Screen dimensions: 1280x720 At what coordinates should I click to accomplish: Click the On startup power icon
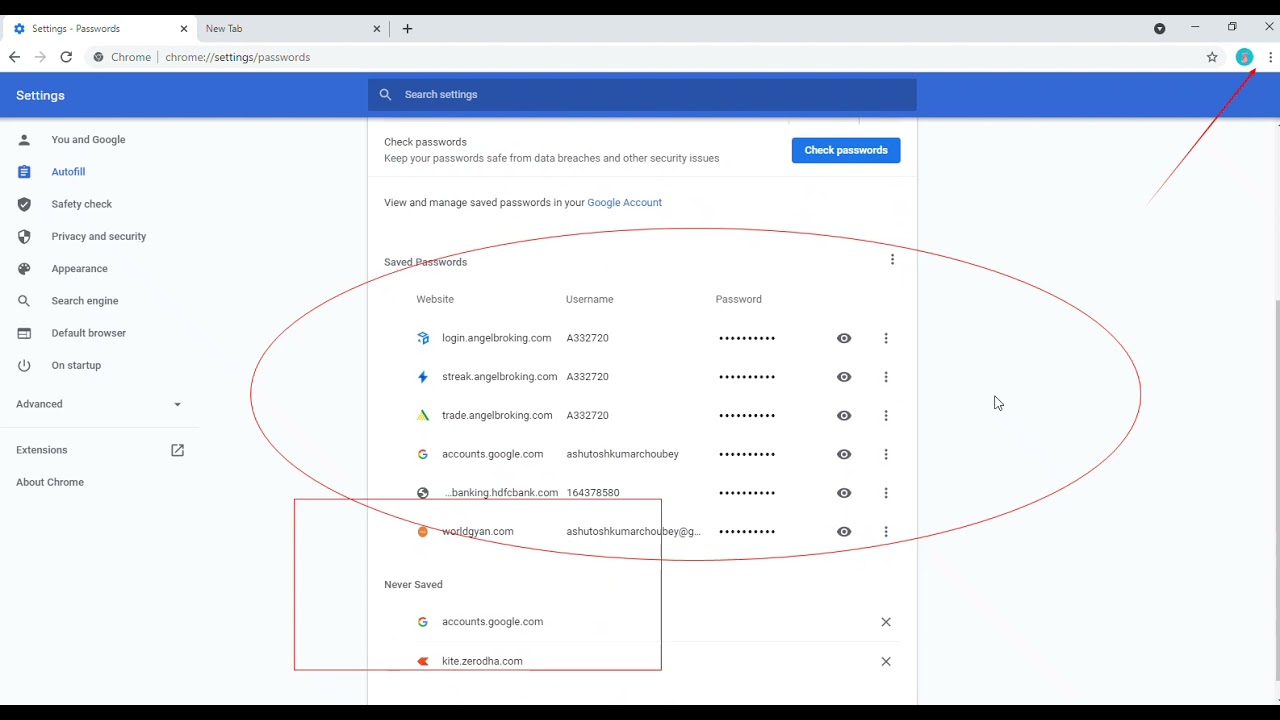(24, 365)
